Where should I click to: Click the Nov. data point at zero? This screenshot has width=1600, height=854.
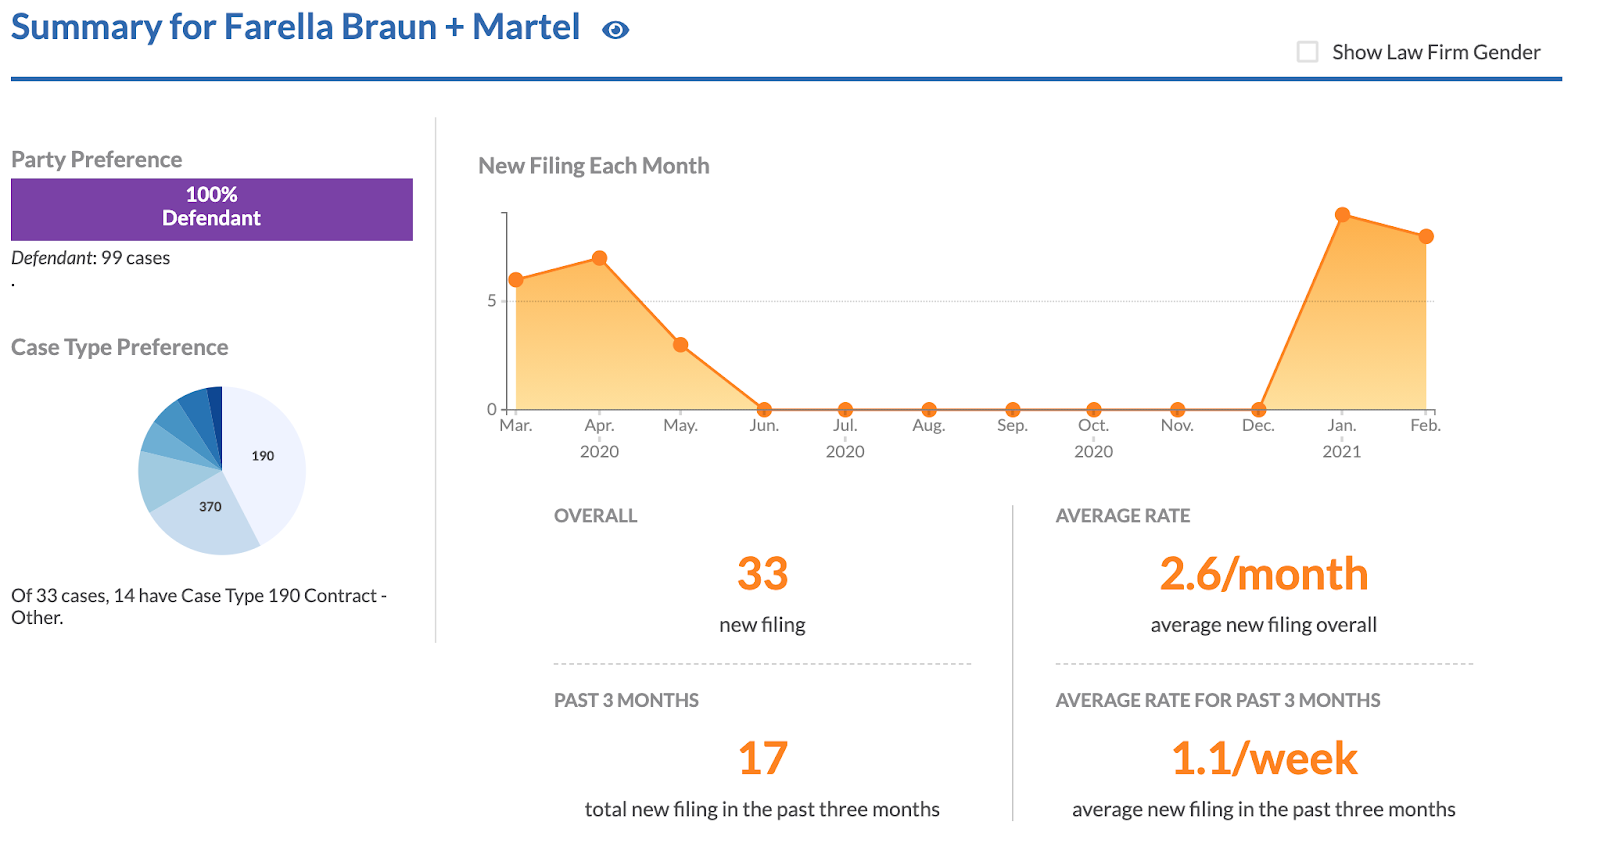(1177, 410)
